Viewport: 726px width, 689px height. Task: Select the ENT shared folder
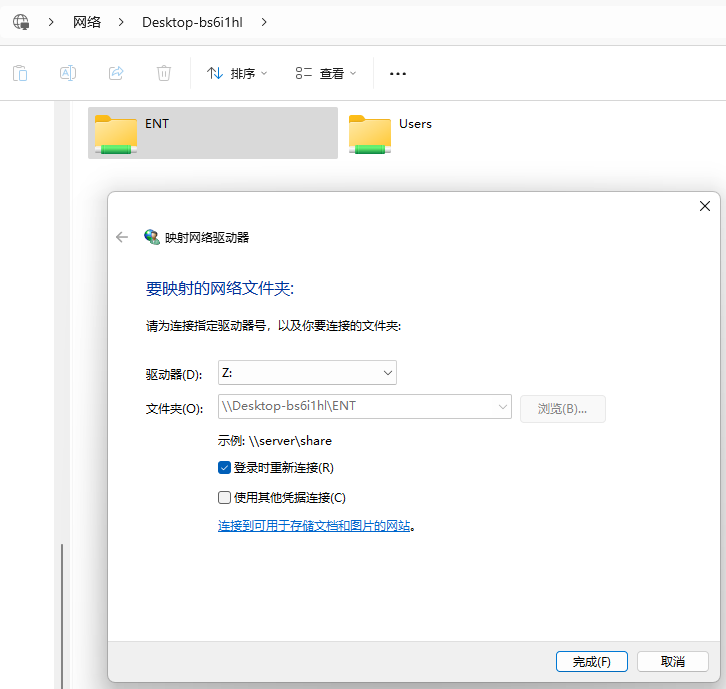pos(212,133)
